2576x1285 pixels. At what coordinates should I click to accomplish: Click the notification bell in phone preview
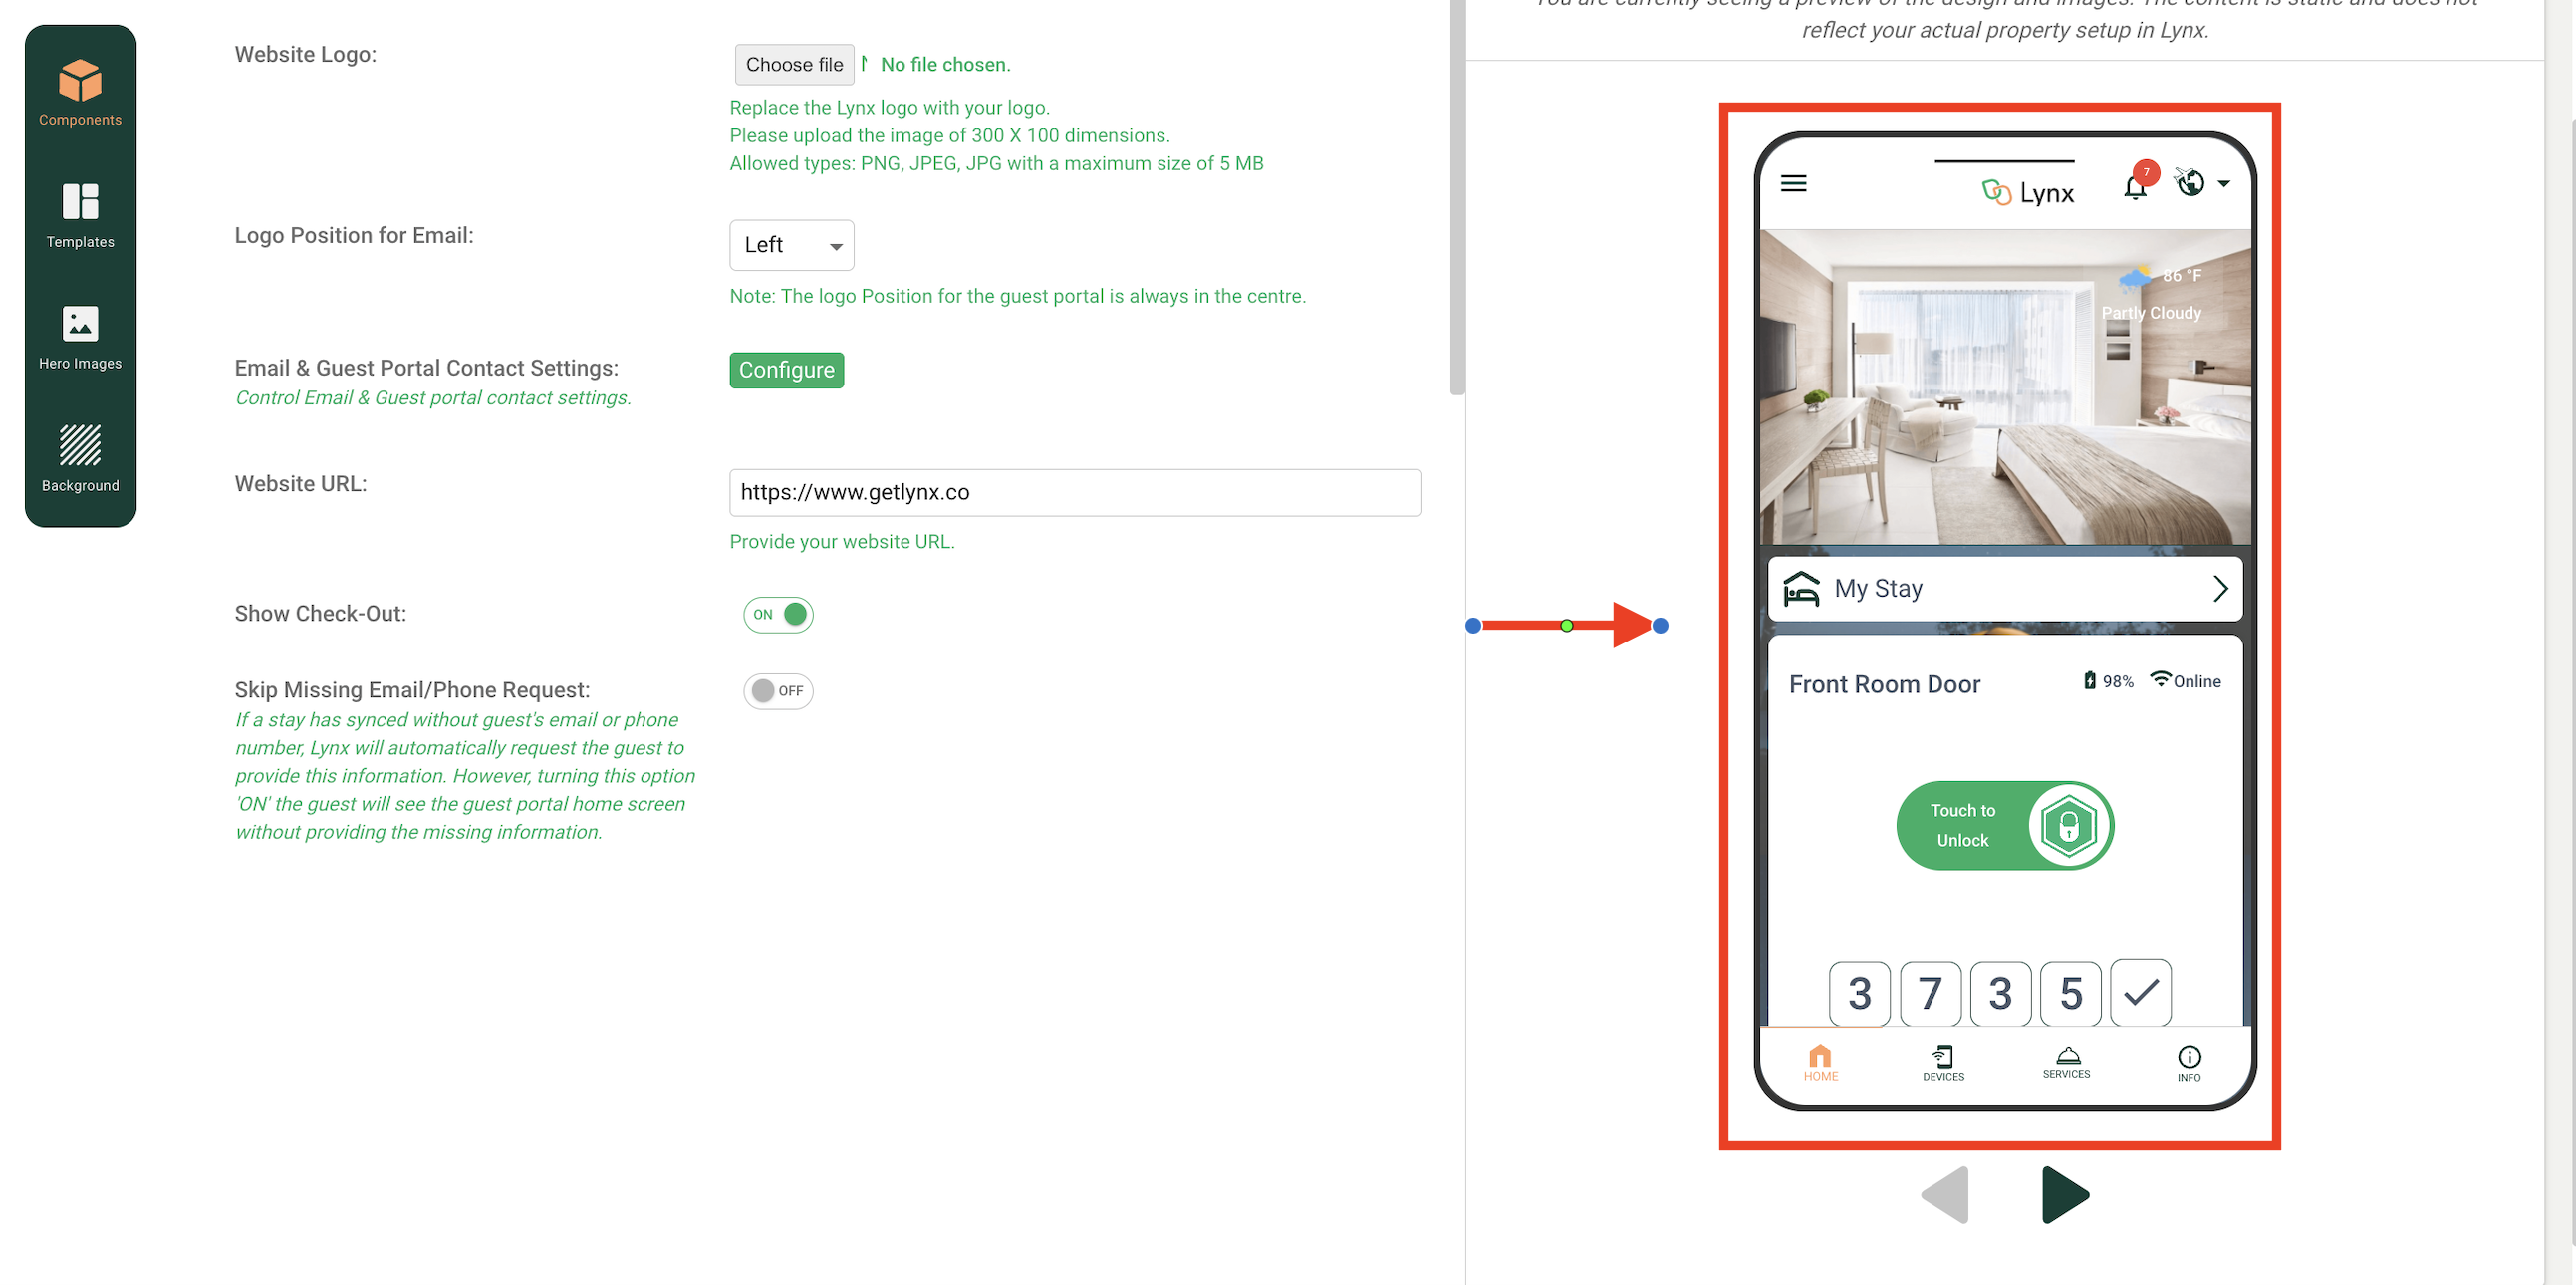pyautogui.click(x=2134, y=187)
